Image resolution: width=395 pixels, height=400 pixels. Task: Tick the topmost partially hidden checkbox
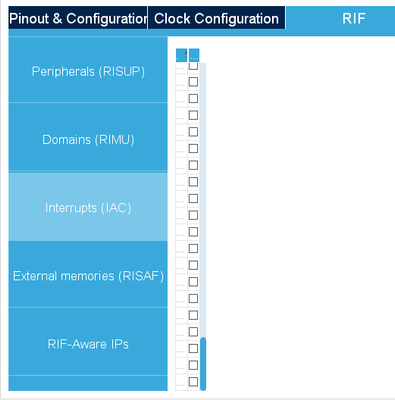(x=193, y=66)
